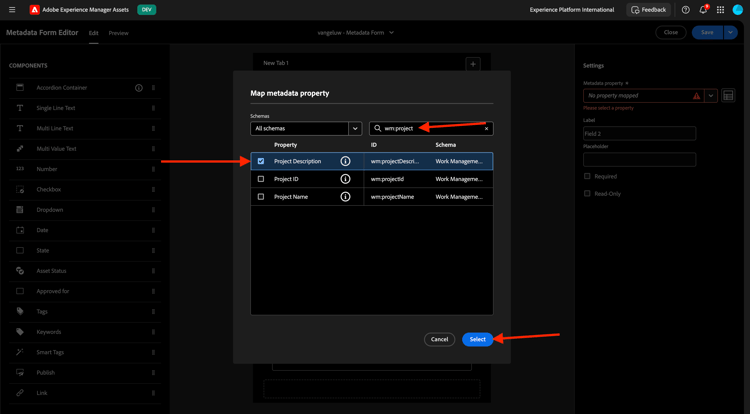This screenshot has height=414, width=750.
Task: Open the notifications bell
Action: [x=703, y=10]
